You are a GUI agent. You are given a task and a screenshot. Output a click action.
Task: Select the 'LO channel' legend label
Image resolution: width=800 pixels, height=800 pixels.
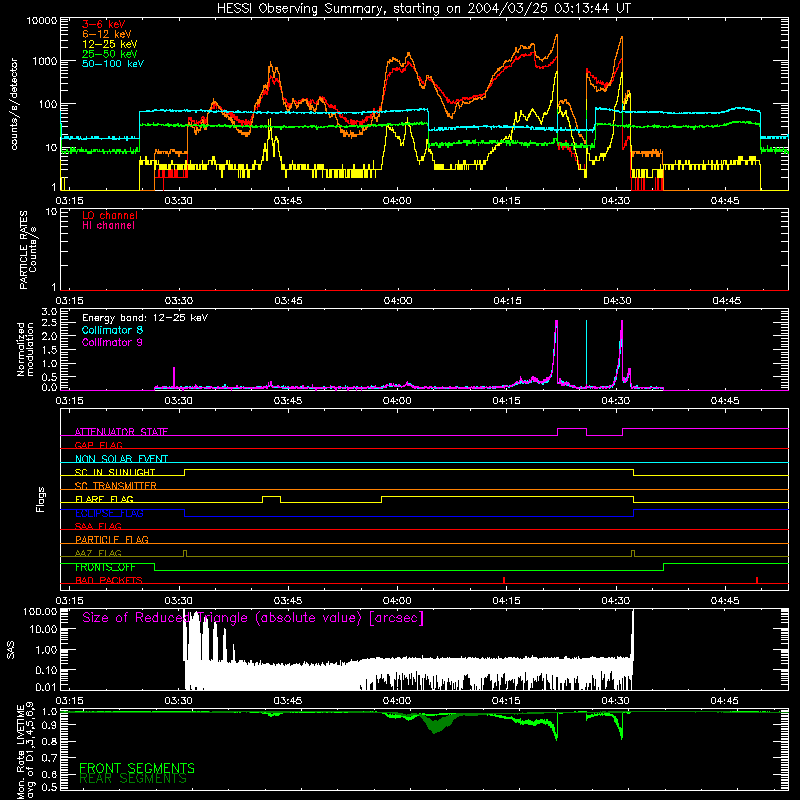click(110, 215)
